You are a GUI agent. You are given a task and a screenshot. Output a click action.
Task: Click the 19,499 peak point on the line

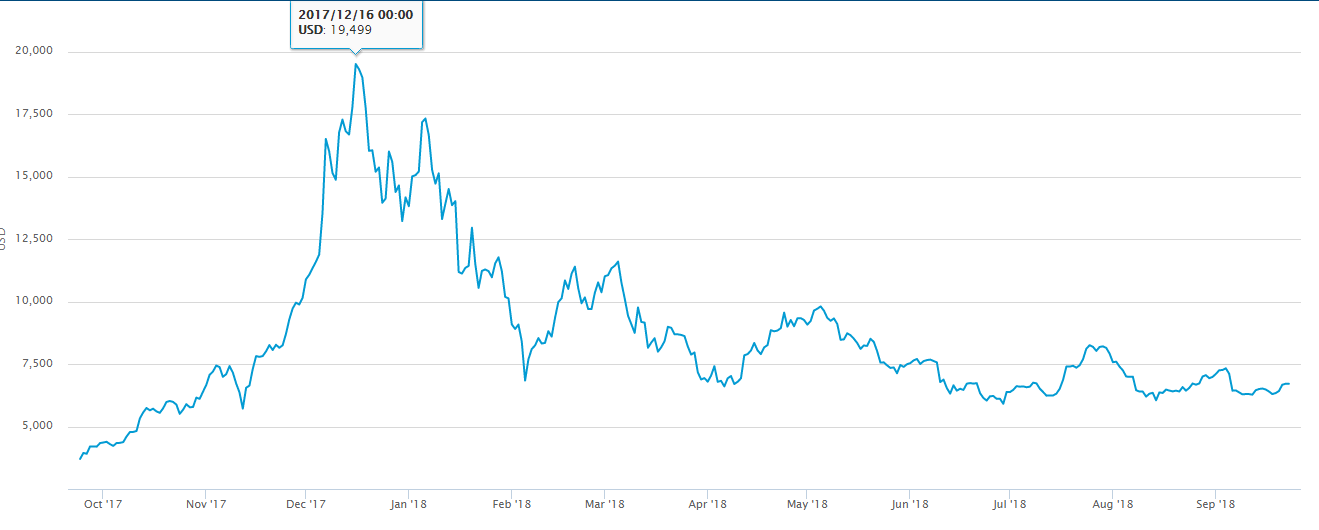click(356, 65)
